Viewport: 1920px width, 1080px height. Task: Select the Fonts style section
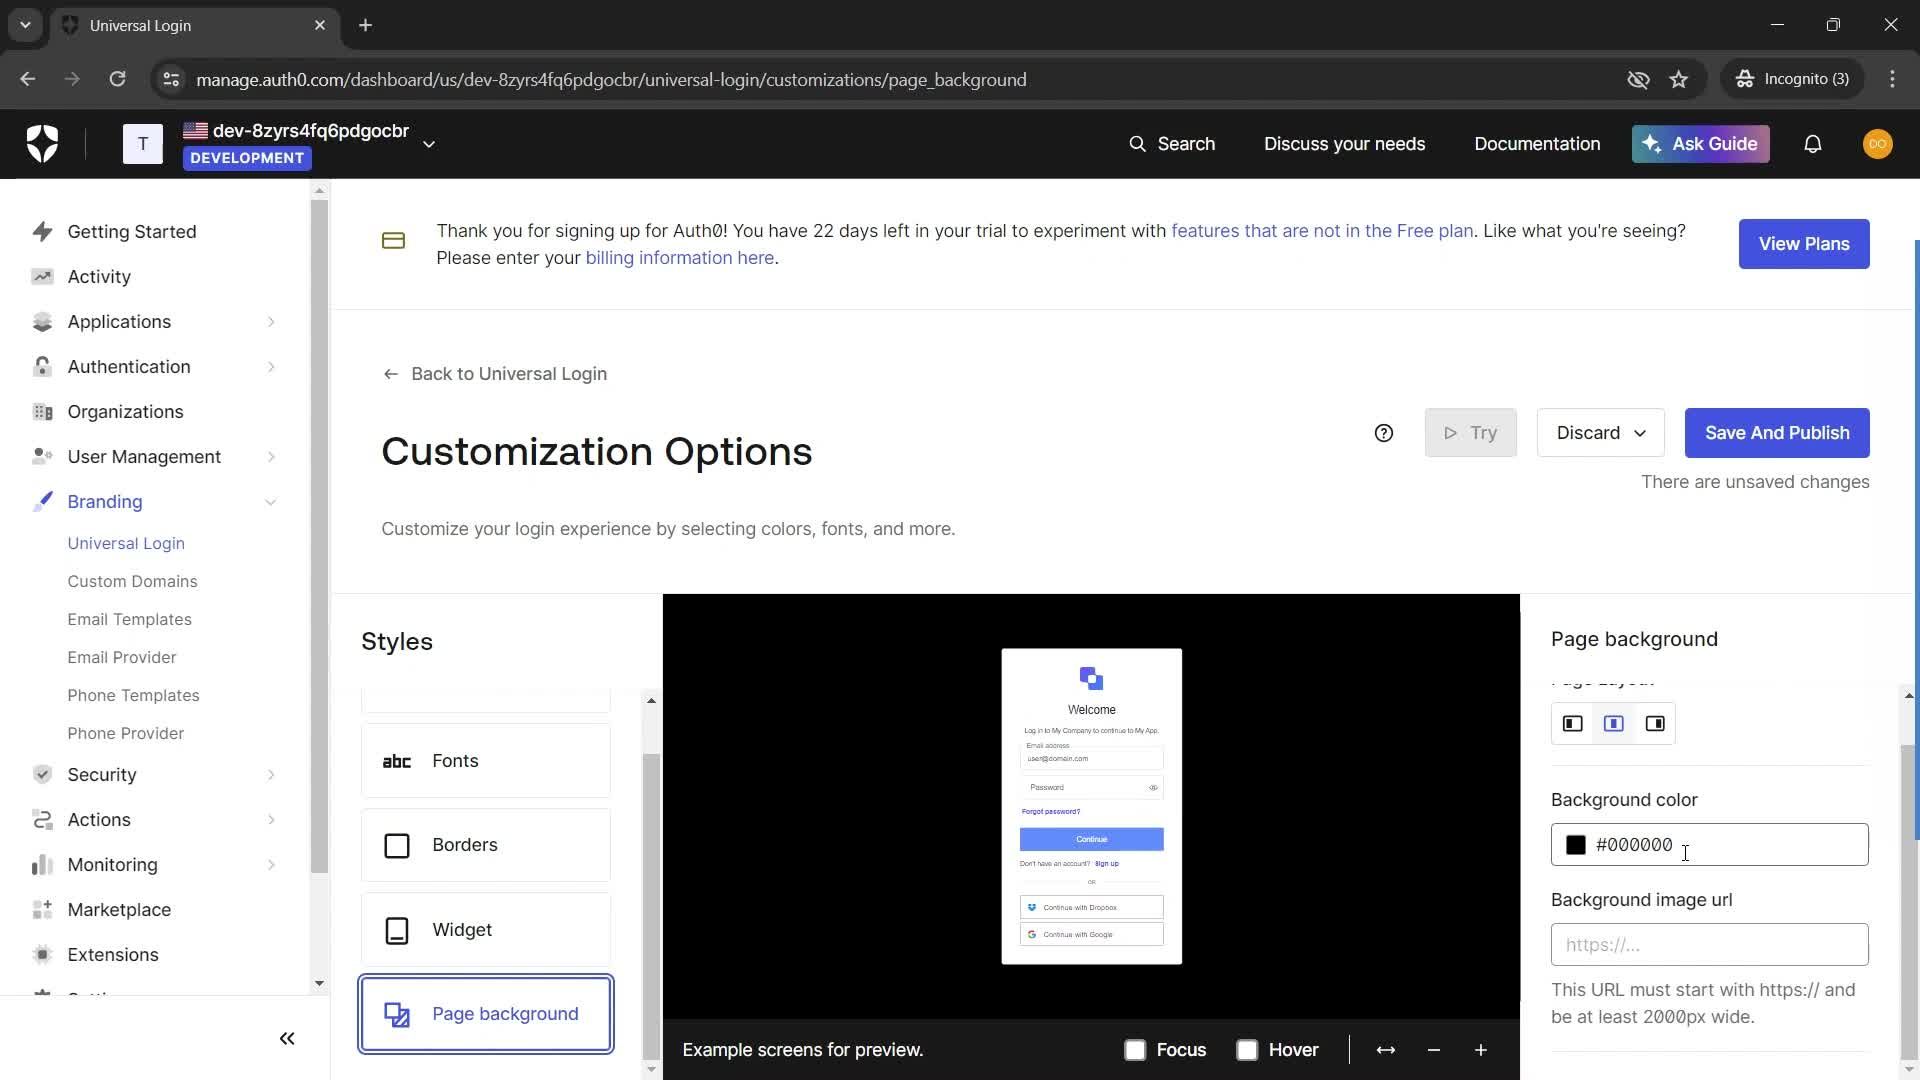[x=486, y=761]
